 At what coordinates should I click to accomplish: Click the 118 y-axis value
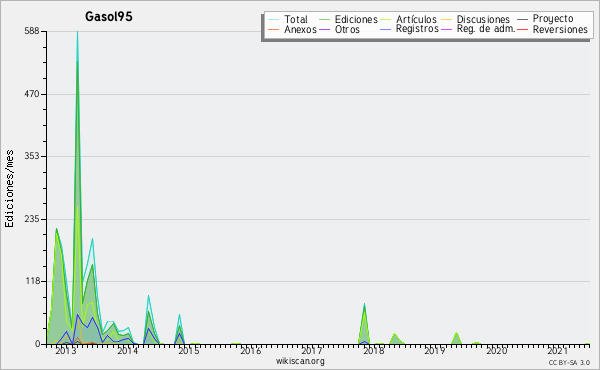[33, 281]
